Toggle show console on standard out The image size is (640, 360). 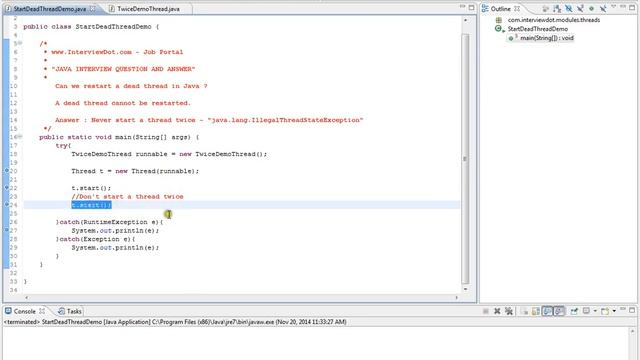pos(547,311)
